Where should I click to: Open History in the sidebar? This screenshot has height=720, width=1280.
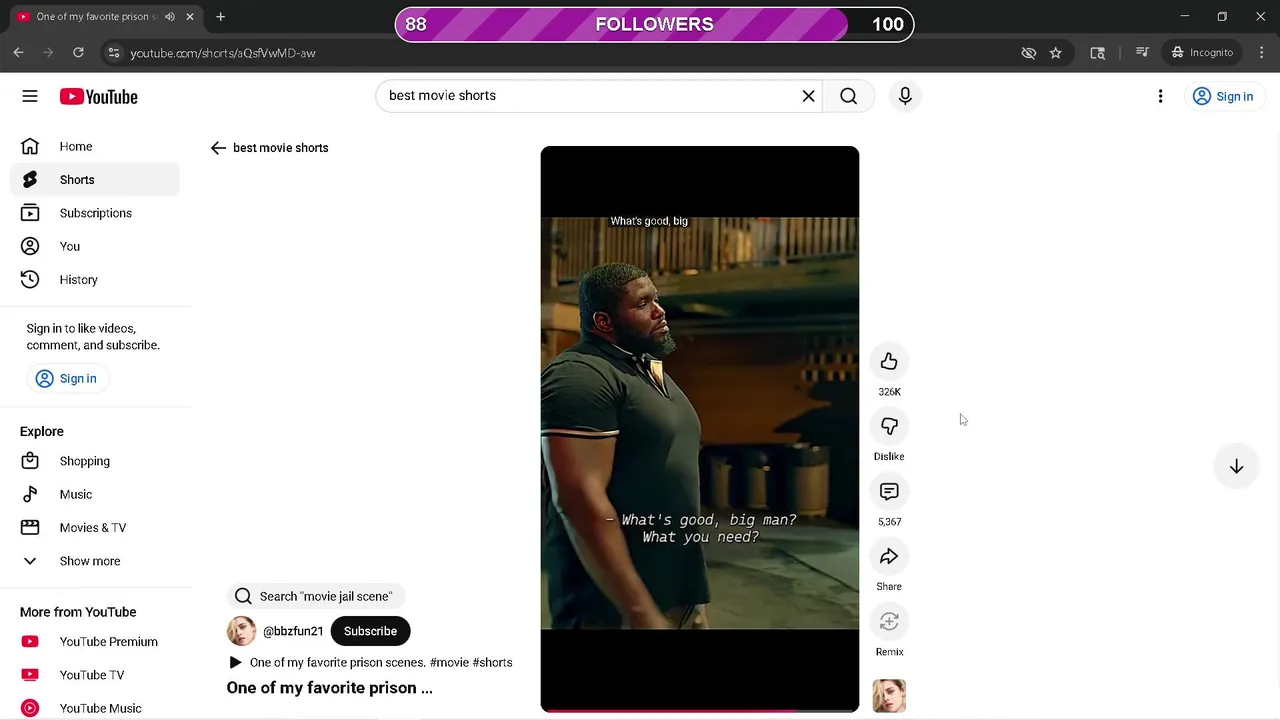(95, 280)
